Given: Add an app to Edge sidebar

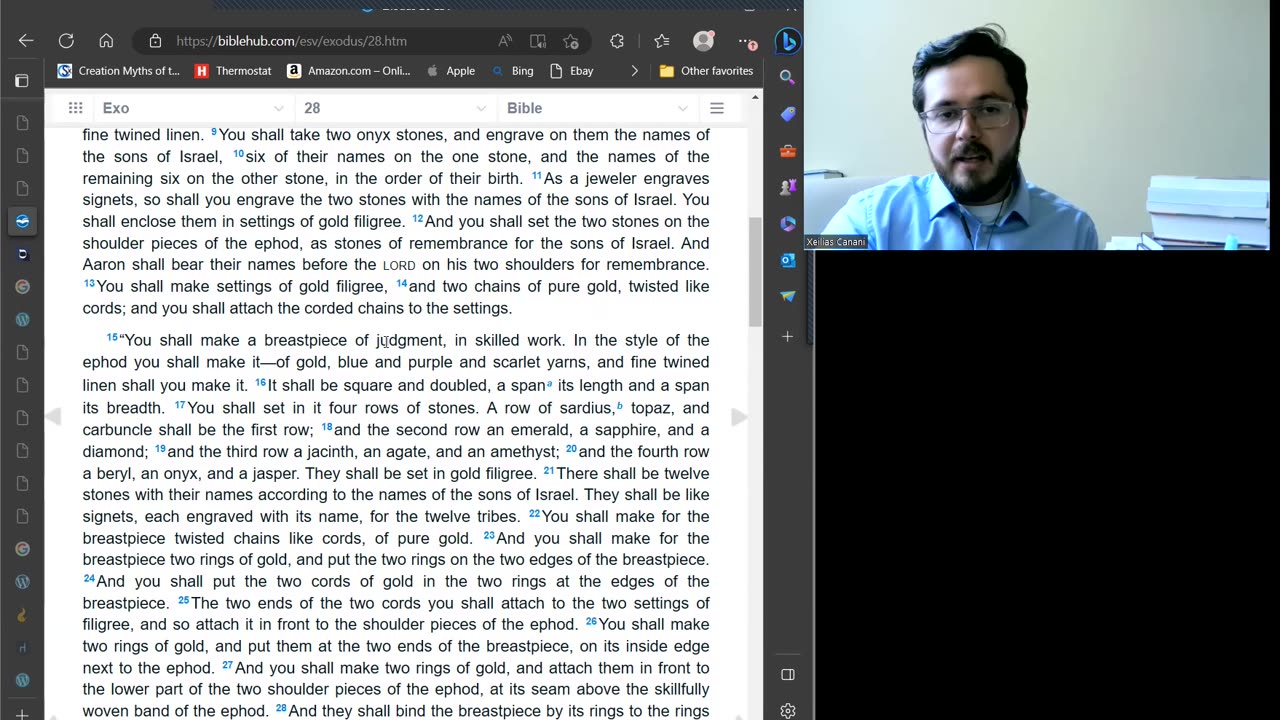Looking at the screenshot, I should click(x=788, y=336).
